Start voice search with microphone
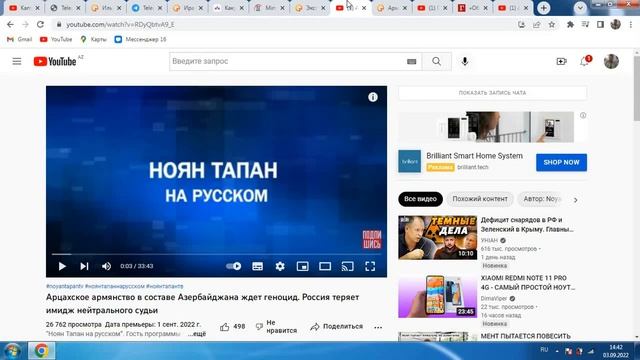Viewport: 640px width, 360px height. pos(464,62)
